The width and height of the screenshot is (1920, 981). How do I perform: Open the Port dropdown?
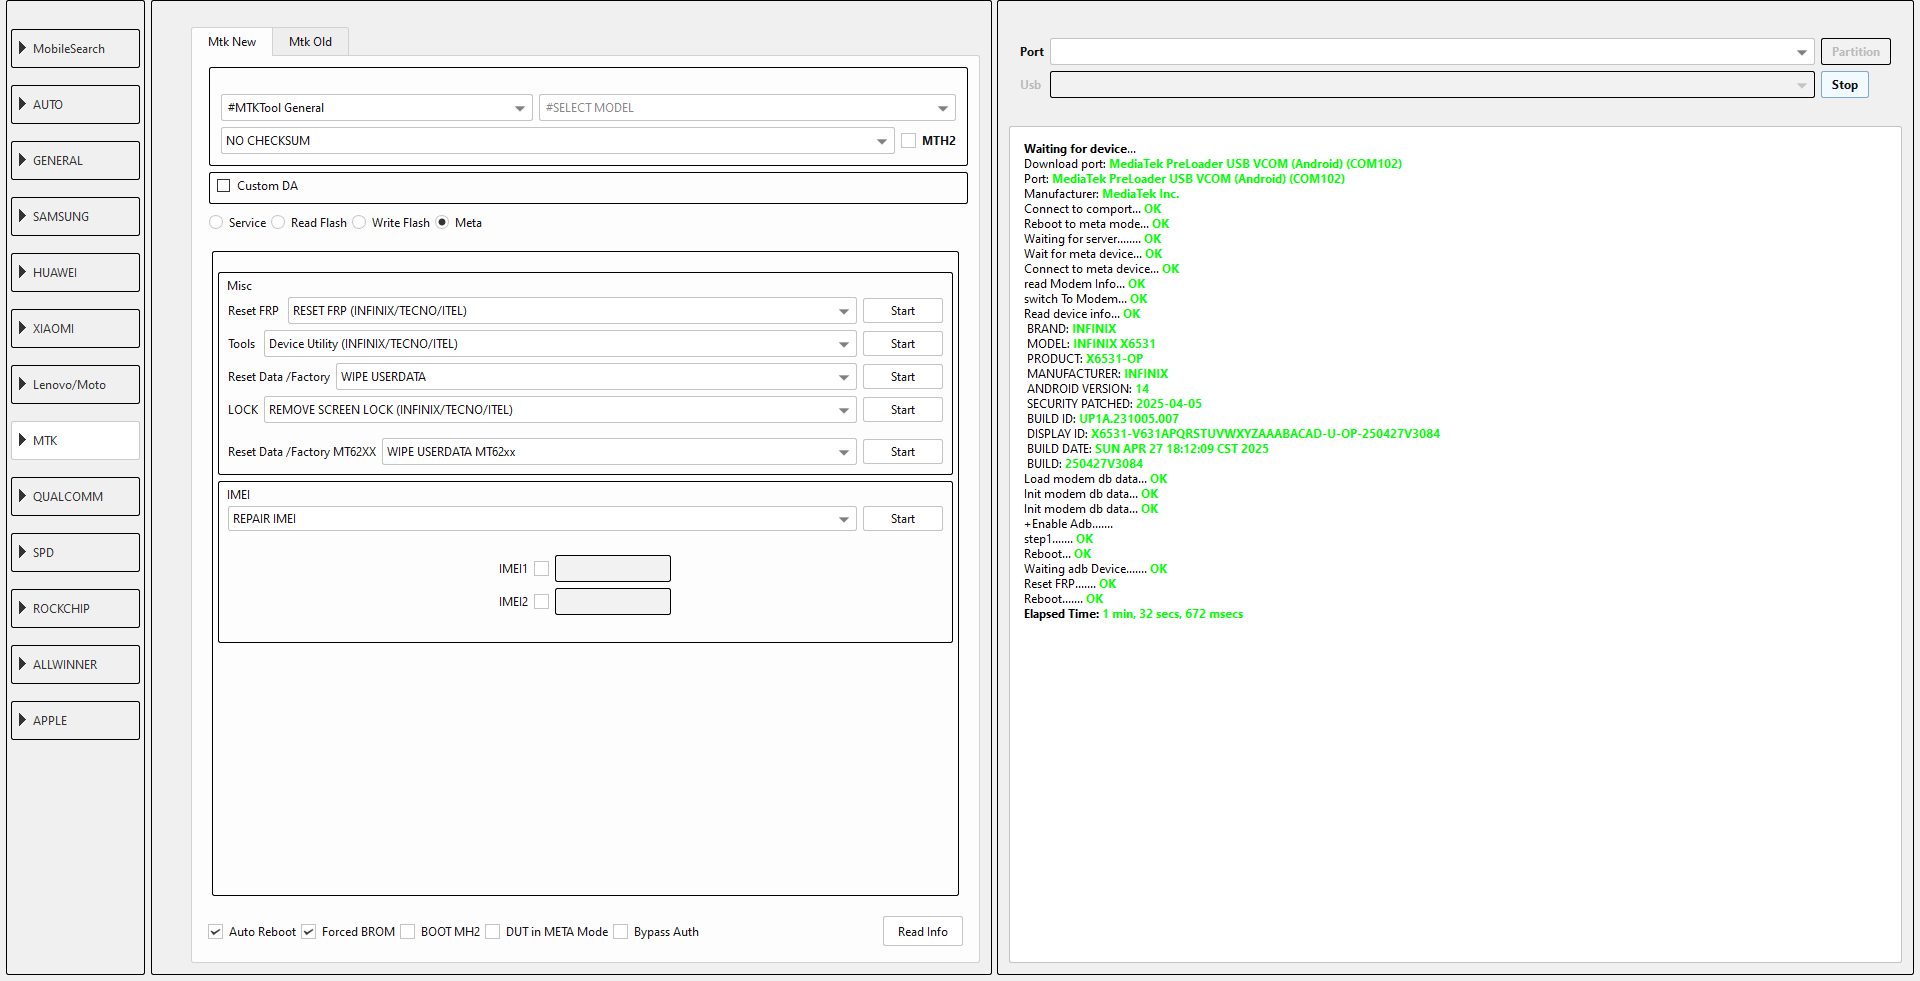1432,51
